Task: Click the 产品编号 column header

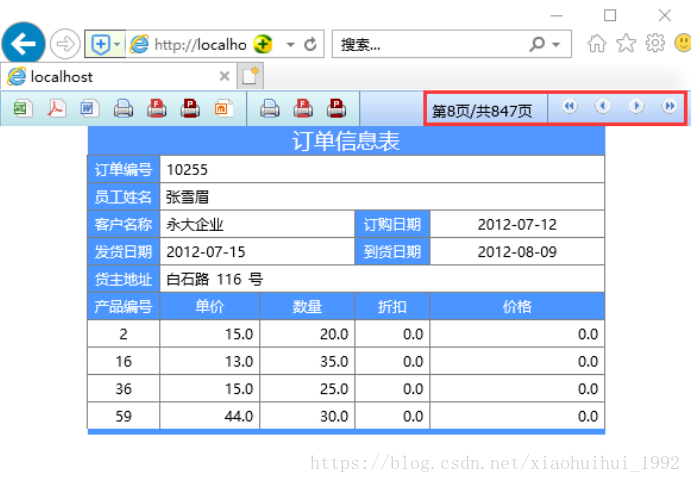Action: [123, 306]
